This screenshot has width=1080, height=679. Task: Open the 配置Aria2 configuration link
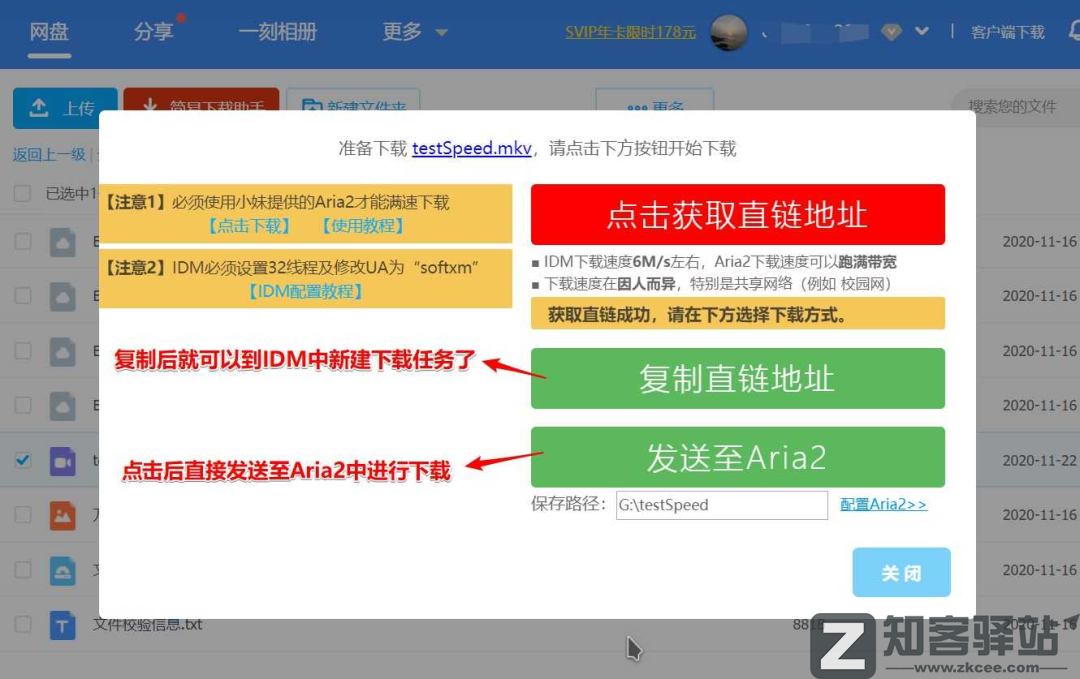pos(884,505)
